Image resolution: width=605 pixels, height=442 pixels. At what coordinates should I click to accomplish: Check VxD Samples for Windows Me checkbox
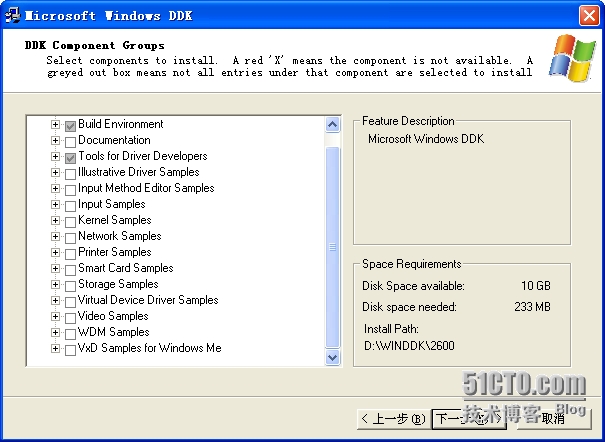[70, 350]
